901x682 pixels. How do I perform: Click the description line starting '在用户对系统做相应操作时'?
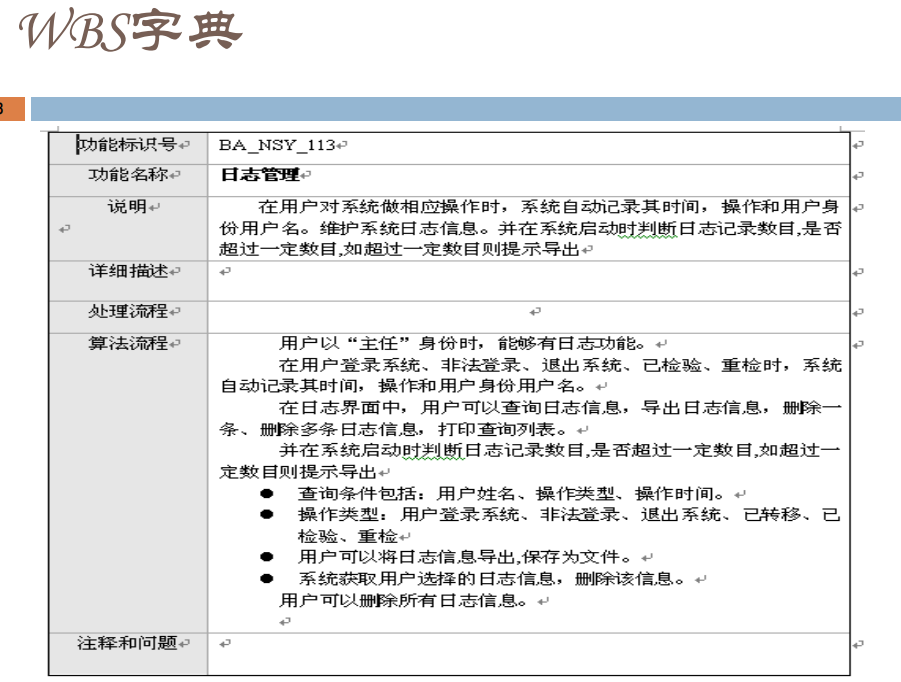(548, 206)
